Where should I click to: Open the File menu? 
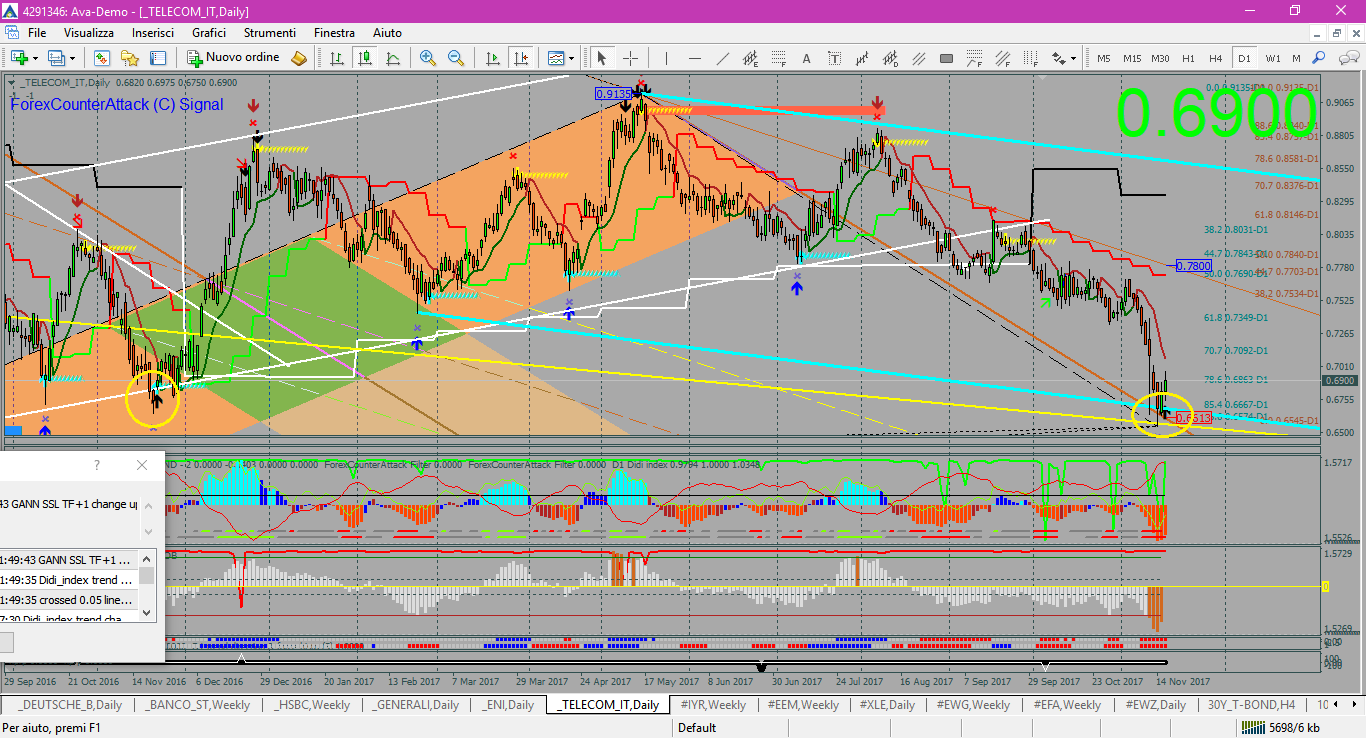point(37,33)
